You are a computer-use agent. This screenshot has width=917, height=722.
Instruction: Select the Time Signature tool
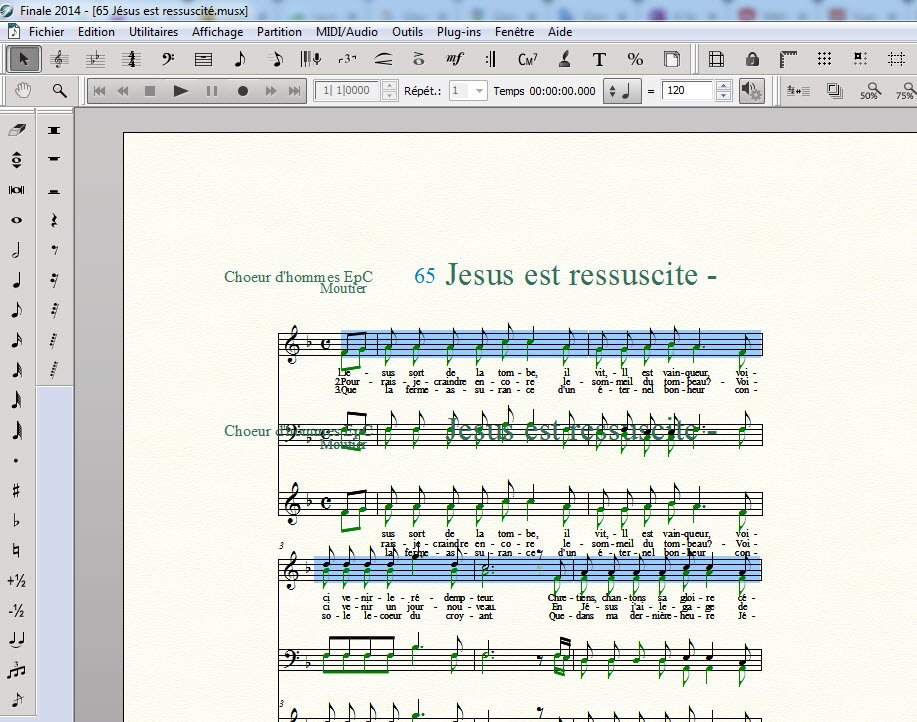point(131,59)
